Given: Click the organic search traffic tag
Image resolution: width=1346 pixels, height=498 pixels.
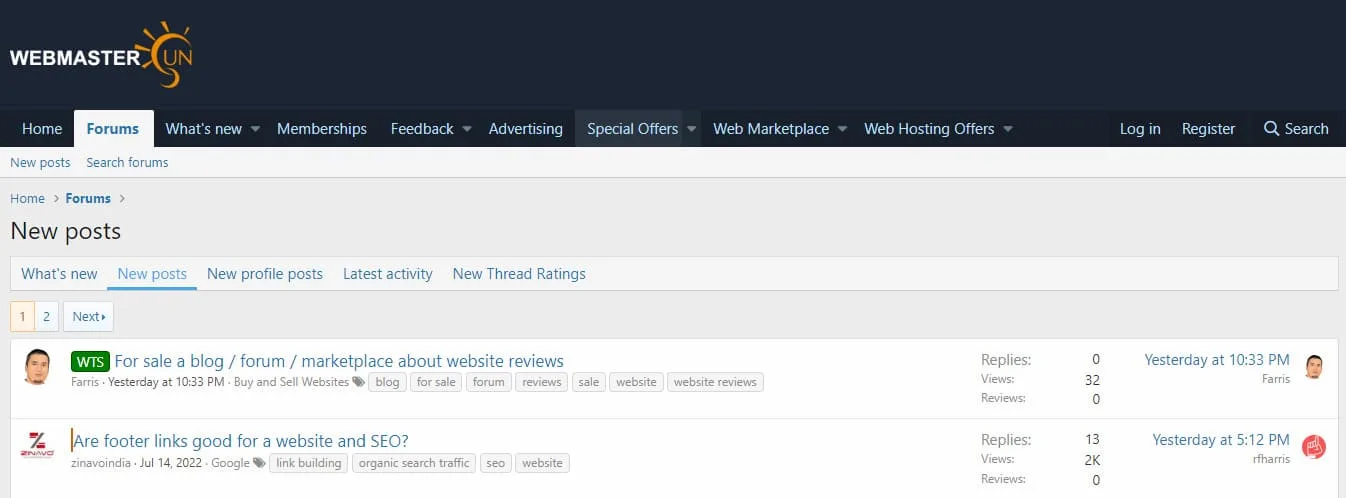Looking at the screenshot, I should click(x=414, y=463).
